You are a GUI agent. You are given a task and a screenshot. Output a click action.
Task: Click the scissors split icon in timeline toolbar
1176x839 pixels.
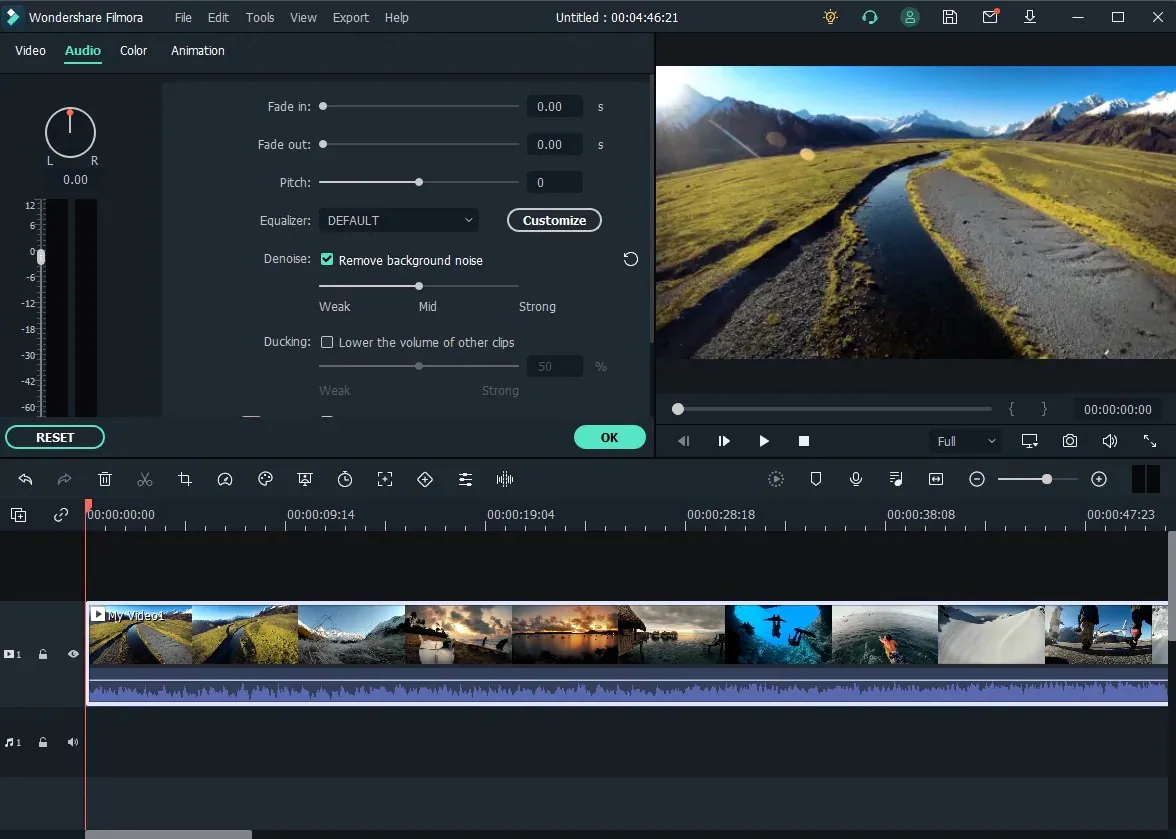tap(145, 480)
